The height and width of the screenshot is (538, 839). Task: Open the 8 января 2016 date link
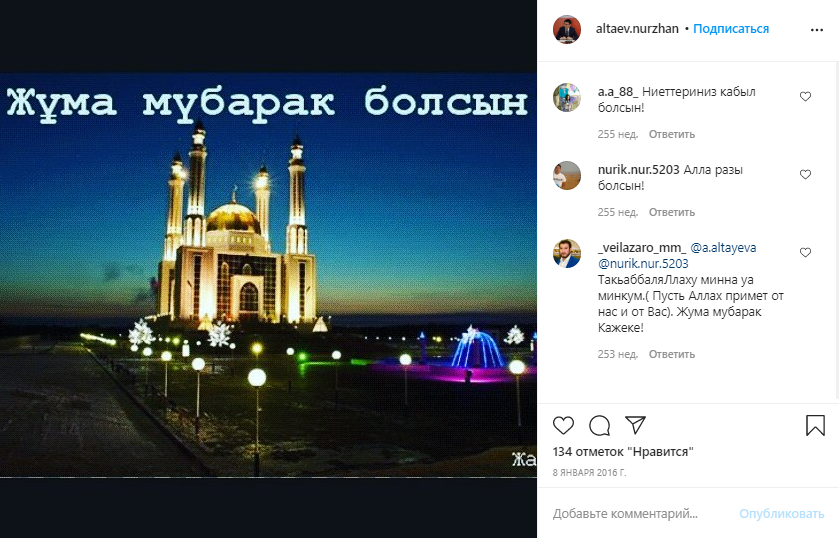[589, 473]
